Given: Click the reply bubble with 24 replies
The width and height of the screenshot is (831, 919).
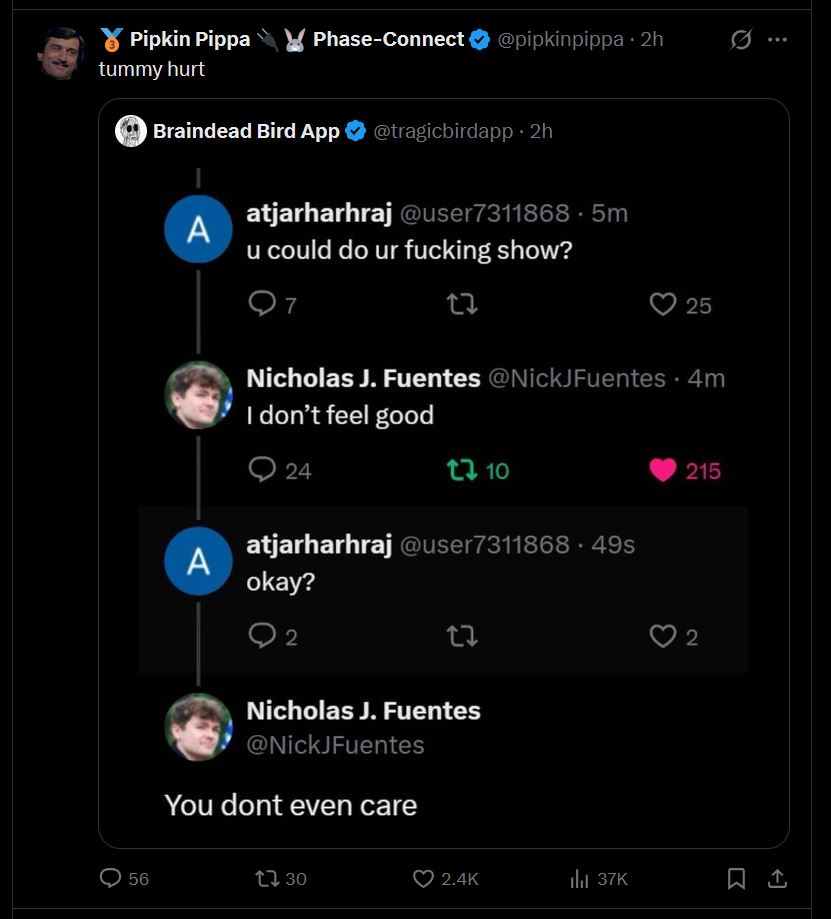Looking at the screenshot, I should coord(262,470).
